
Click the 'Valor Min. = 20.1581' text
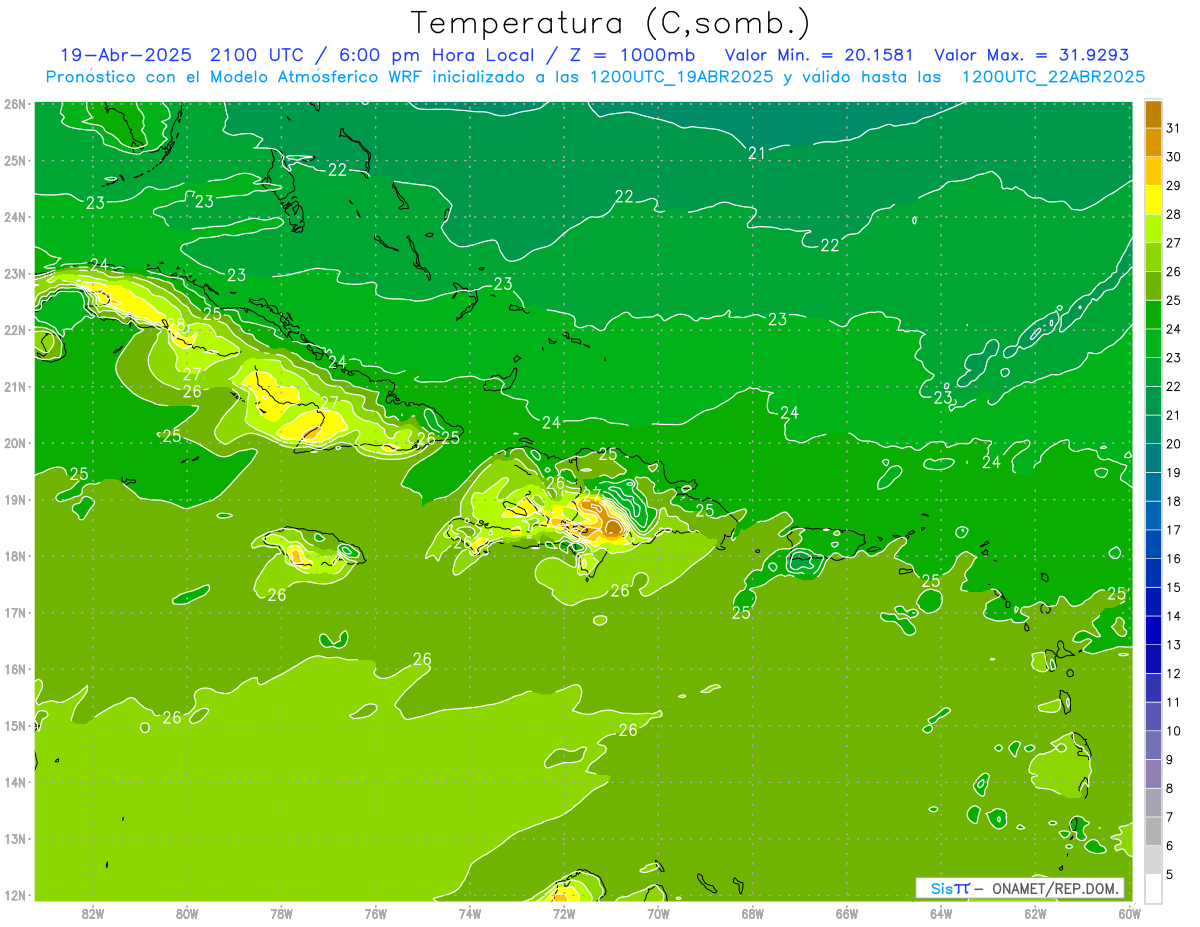[818, 54]
